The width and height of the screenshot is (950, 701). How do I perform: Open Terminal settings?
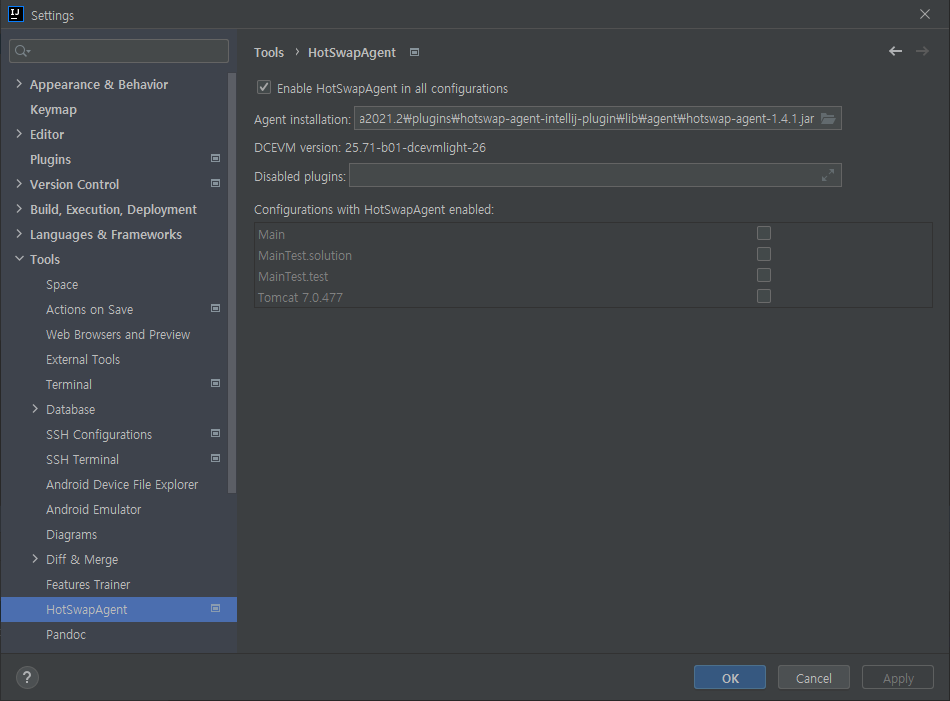tap(69, 385)
